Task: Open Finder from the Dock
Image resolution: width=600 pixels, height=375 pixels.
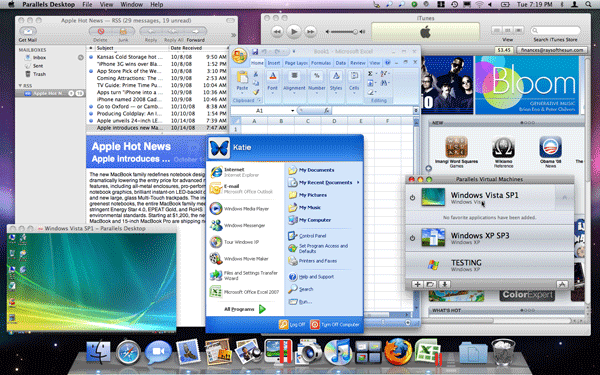Action: pyautogui.click(x=98, y=352)
